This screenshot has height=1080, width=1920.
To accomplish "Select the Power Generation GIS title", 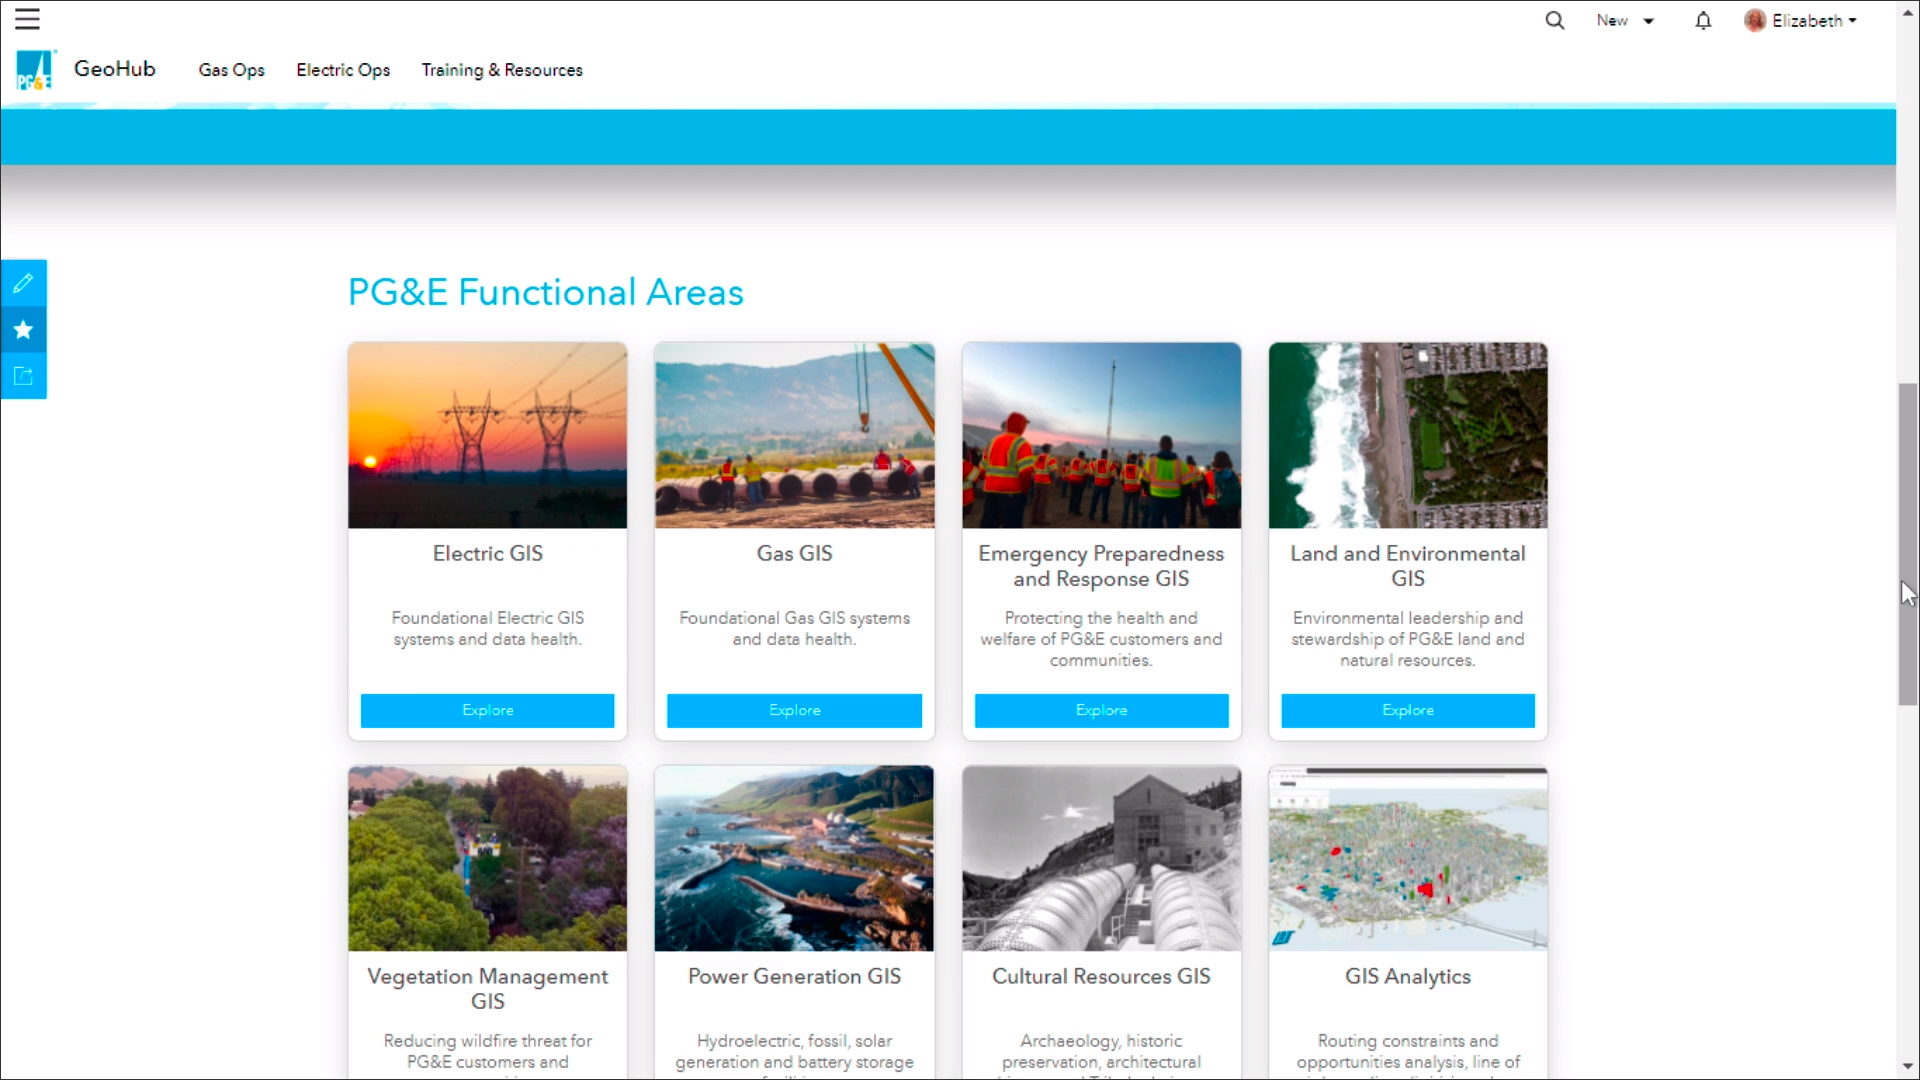I will click(795, 976).
